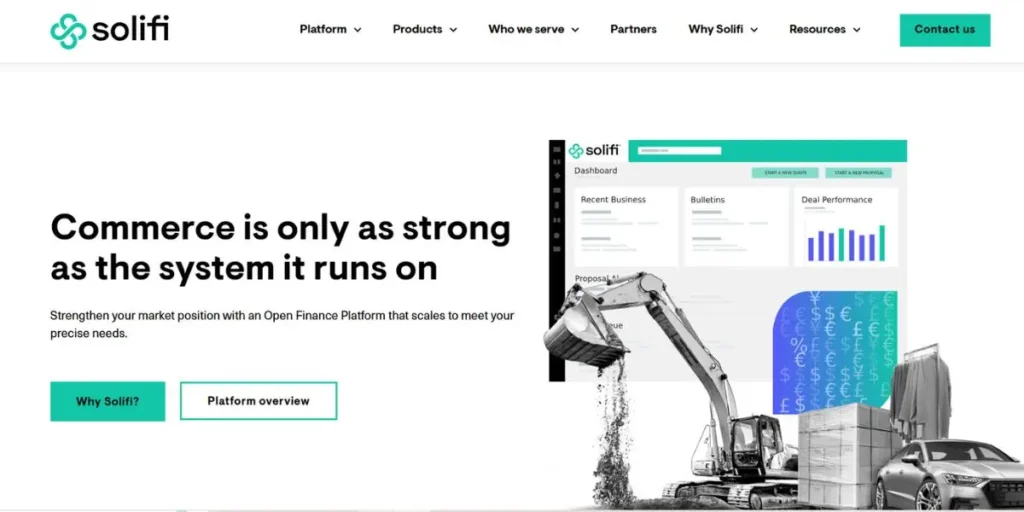Click the Dashboard title in mockup
The image size is (1024, 512).
click(x=596, y=170)
